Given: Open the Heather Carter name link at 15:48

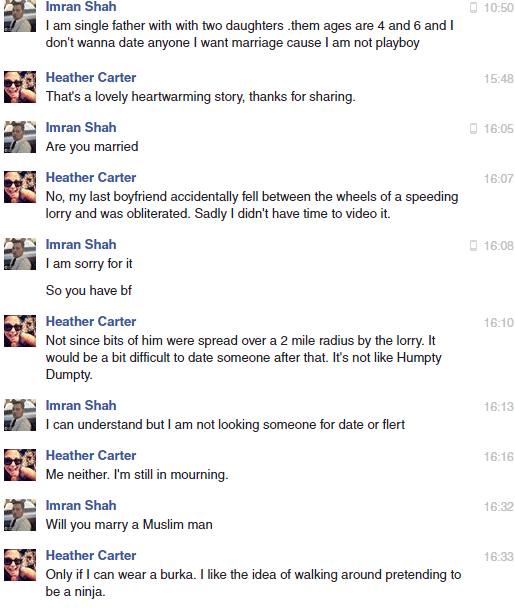Looking at the screenshot, I should [x=91, y=77].
